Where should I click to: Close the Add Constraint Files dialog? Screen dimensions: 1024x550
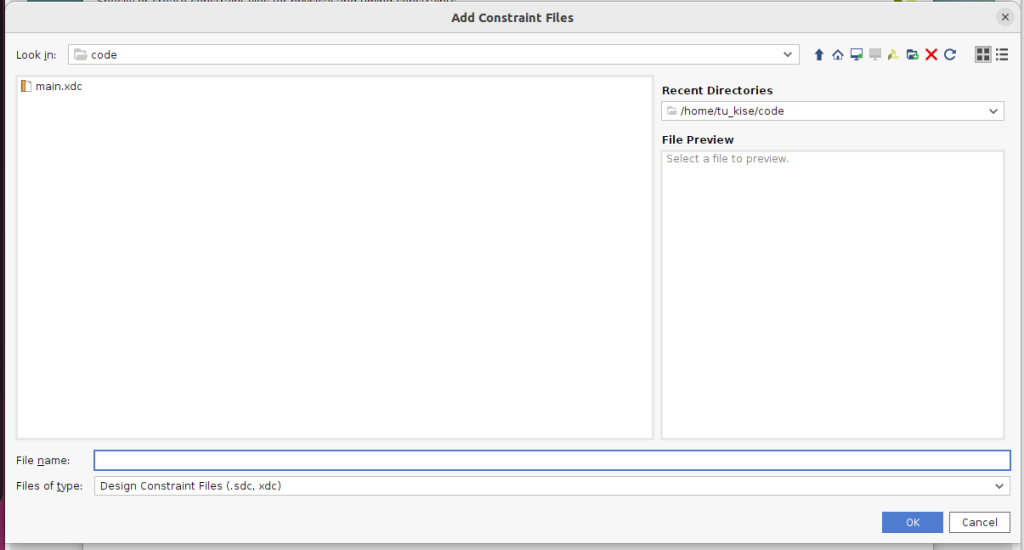coord(1005,17)
